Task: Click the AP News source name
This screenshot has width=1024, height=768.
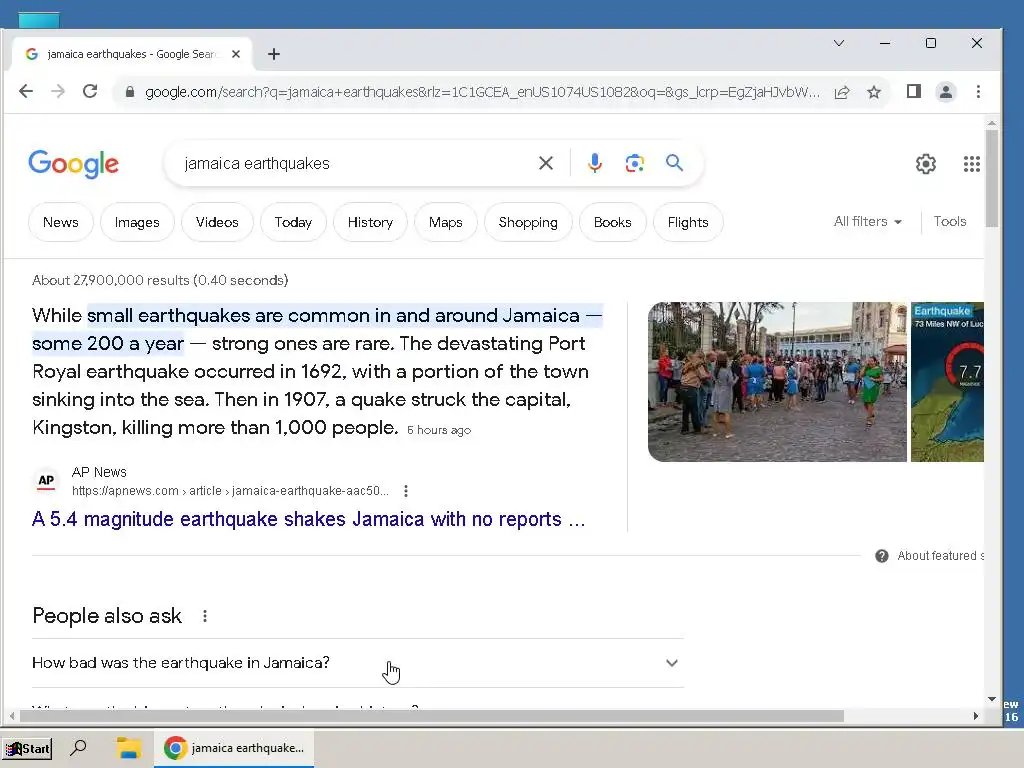Action: [99, 472]
